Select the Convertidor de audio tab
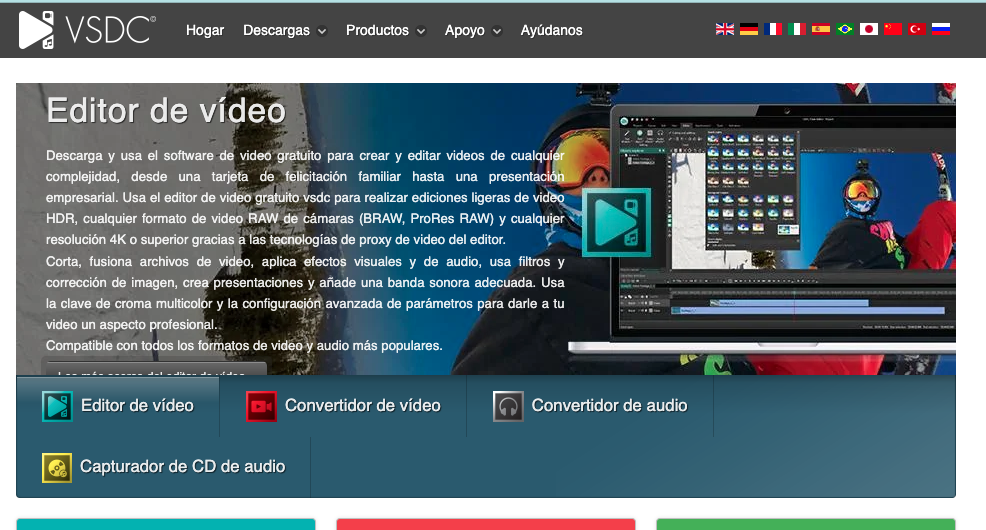 click(x=590, y=406)
